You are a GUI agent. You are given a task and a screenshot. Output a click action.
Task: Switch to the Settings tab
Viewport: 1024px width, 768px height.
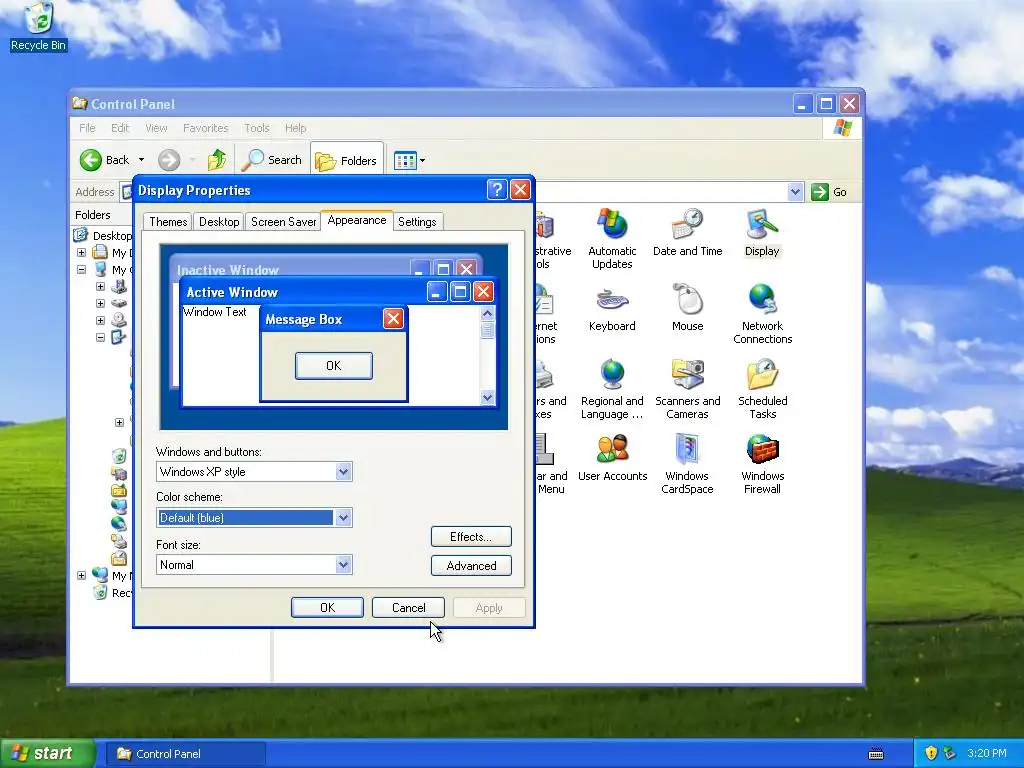pos(417,222)
